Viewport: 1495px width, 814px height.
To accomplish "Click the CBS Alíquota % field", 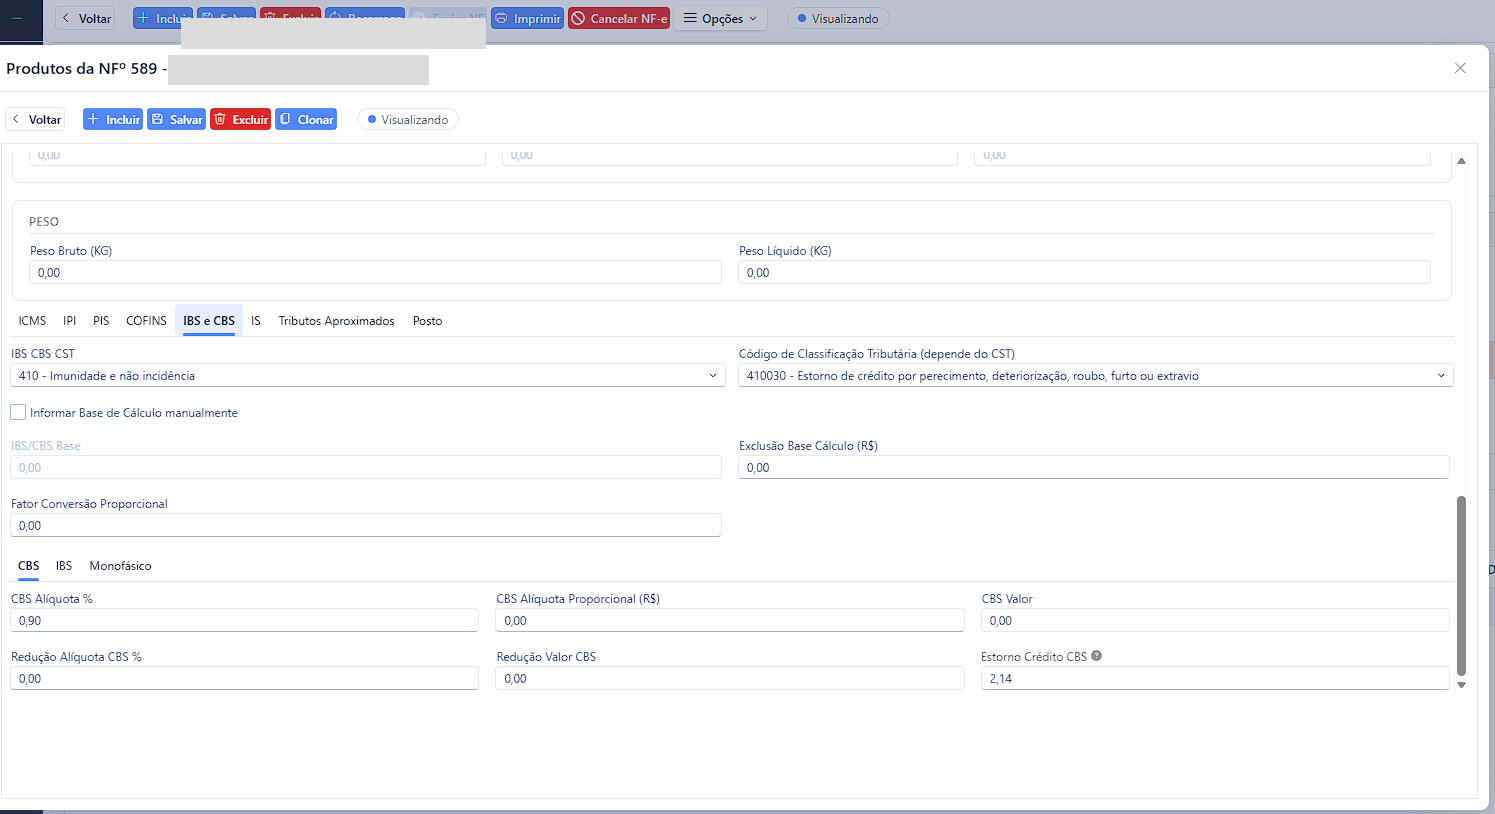I will 245,620.
